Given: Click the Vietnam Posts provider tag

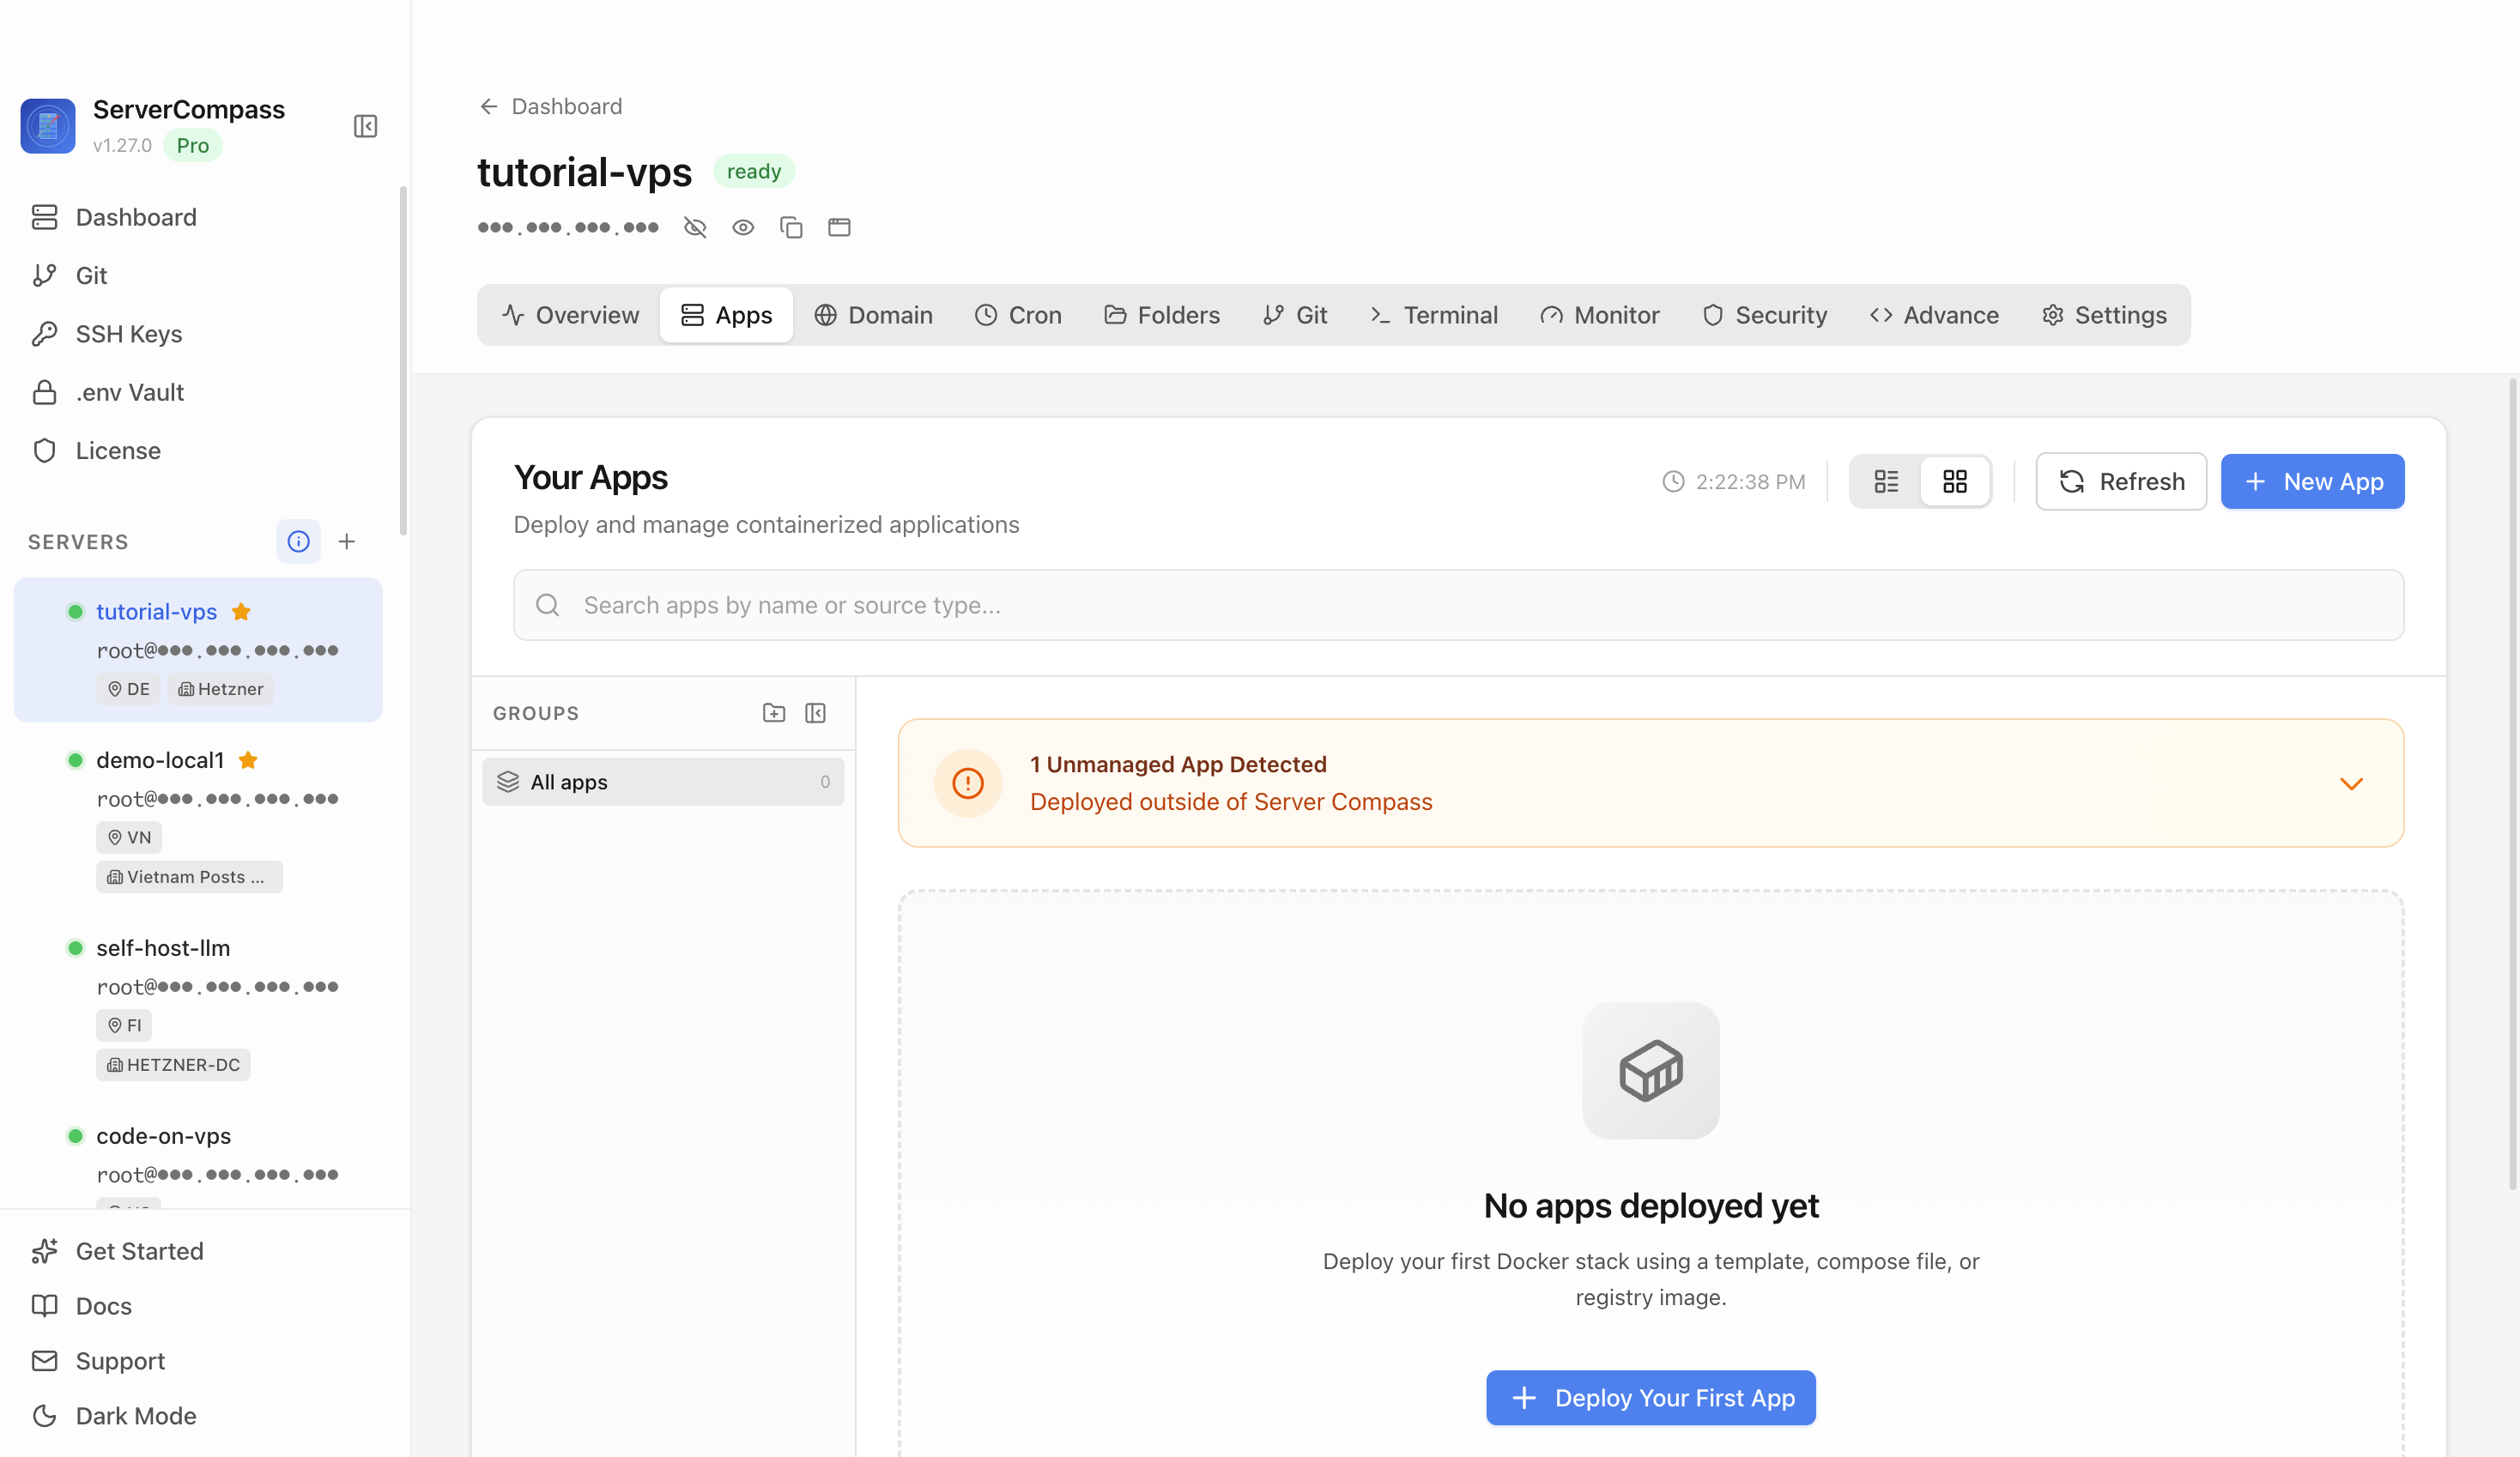Looking at the screenshot, I should pyautogui.click(x=189, y=876).
